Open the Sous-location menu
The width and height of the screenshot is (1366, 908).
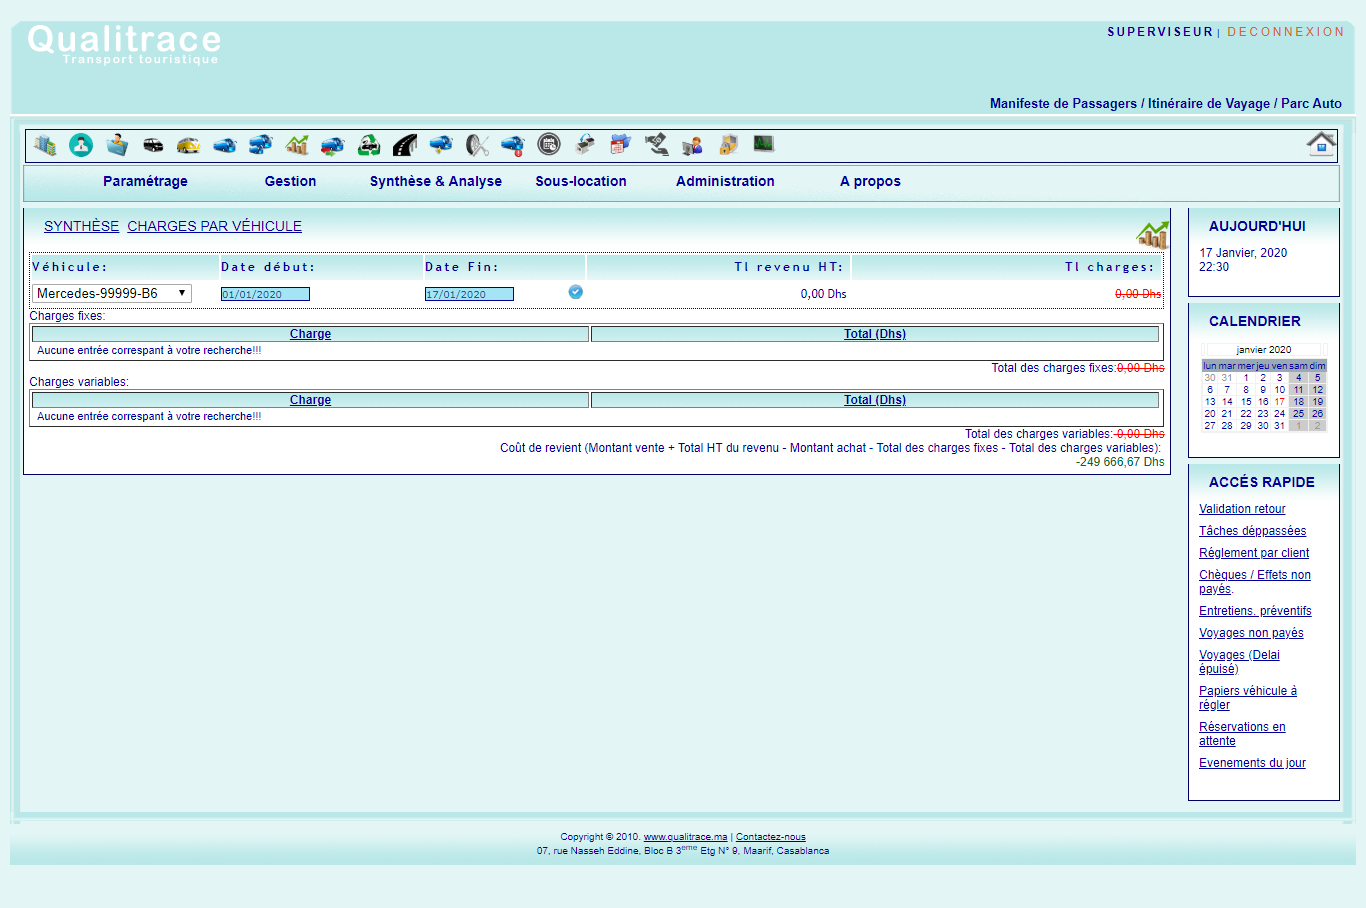pos(581,181)
